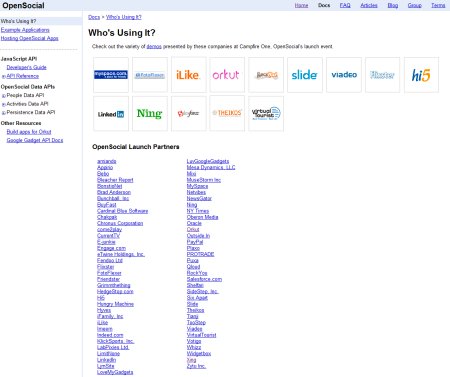Open the Widgetbox partner link
The image size is (450, 377).
199,354
